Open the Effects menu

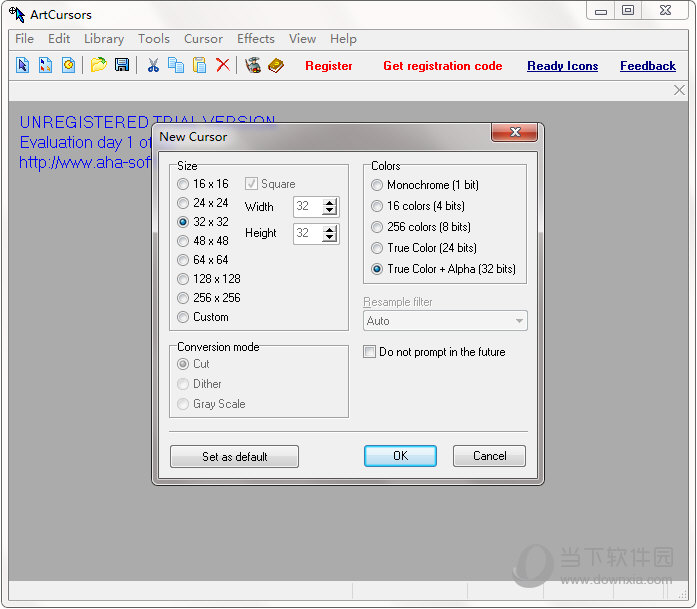pos(256,39)
